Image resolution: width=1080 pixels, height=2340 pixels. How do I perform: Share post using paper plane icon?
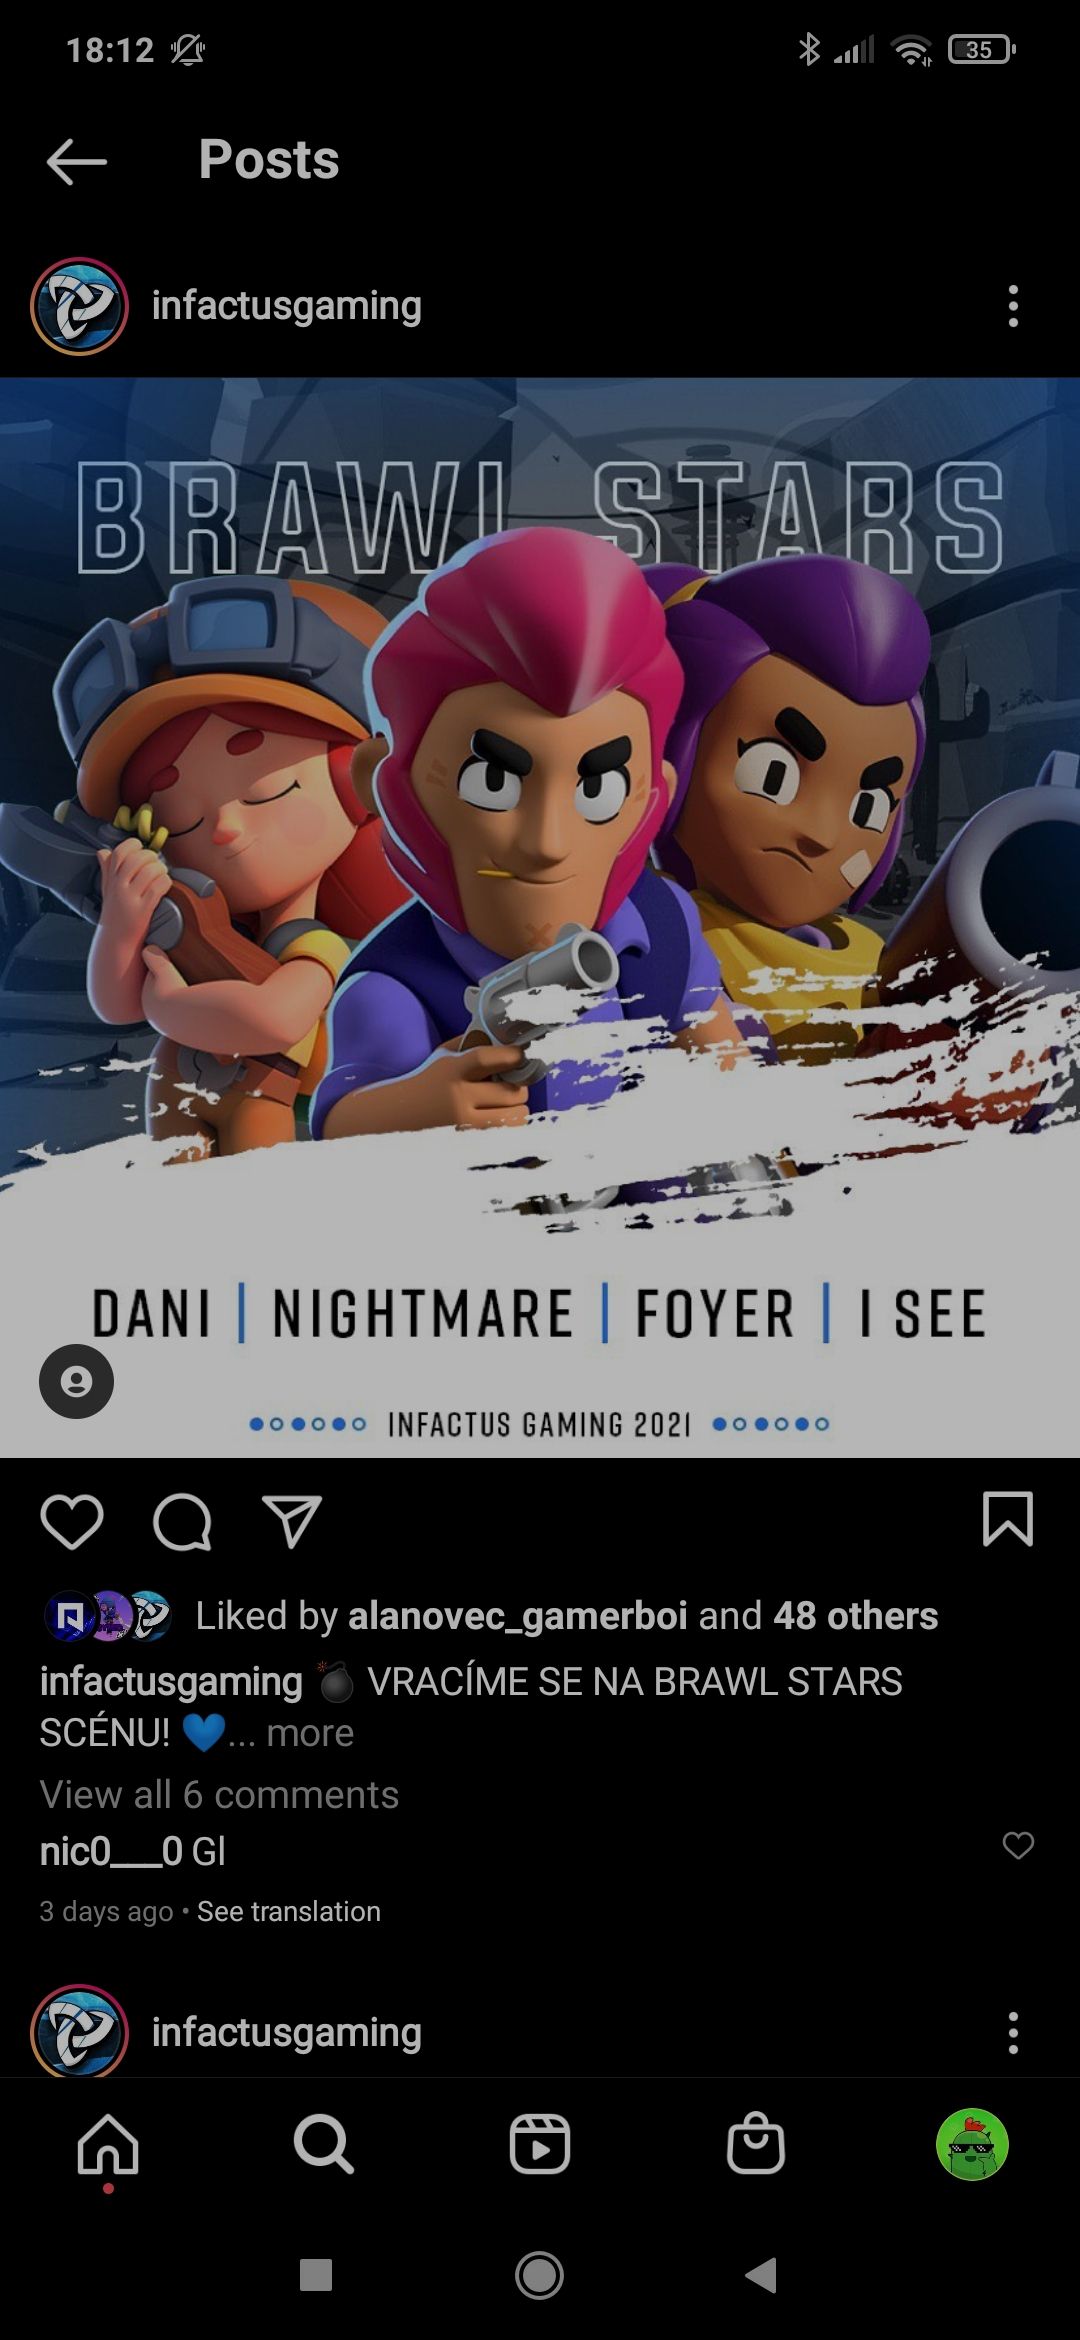click(x=291, y=1522)
